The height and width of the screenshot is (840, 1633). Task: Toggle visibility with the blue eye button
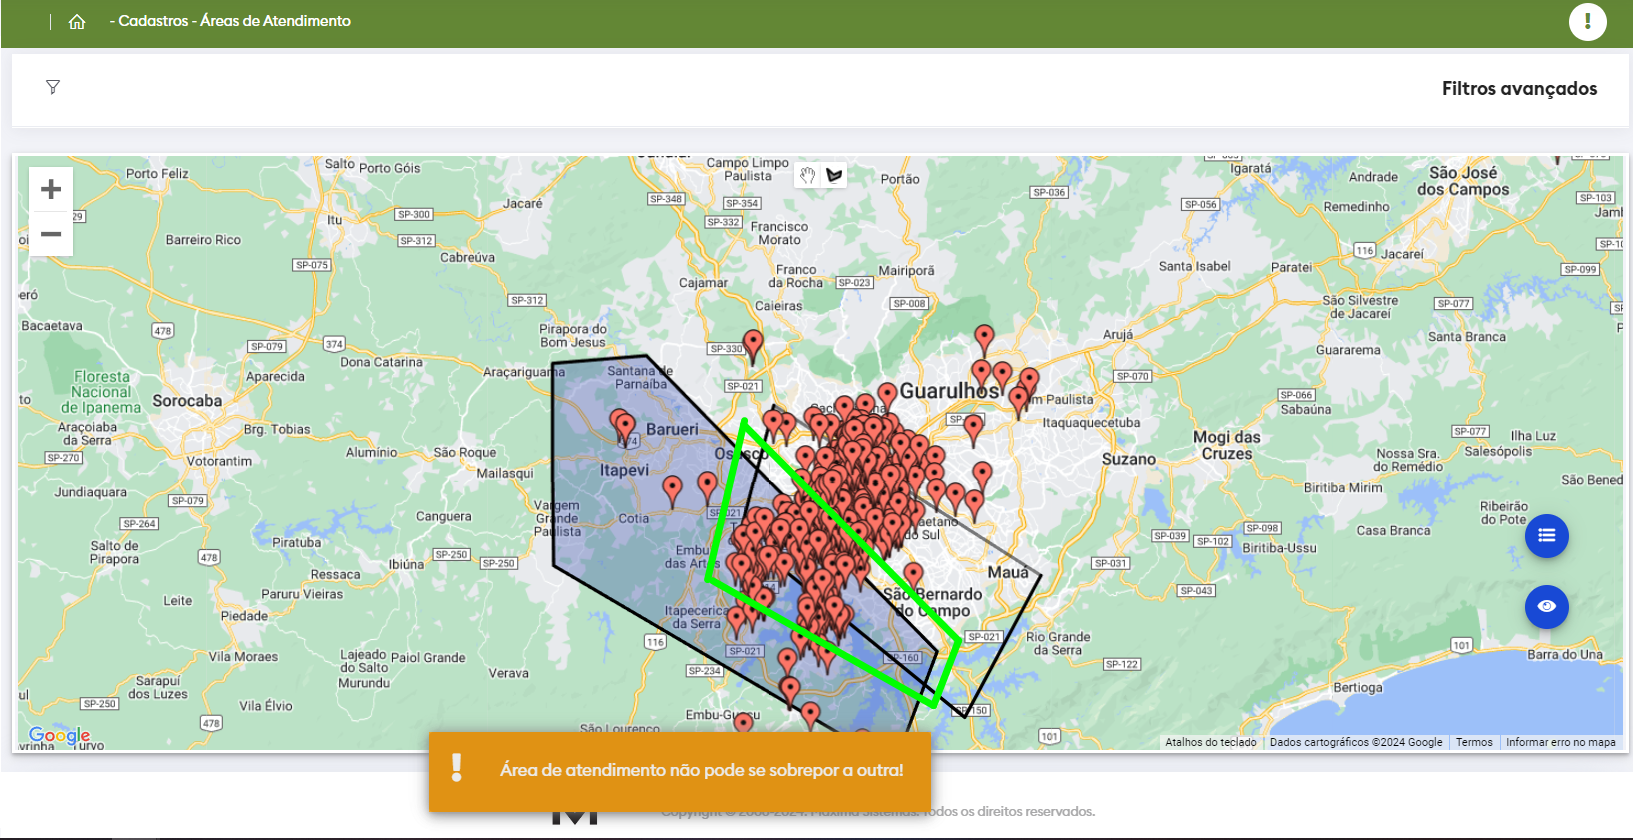point(1546,606)
